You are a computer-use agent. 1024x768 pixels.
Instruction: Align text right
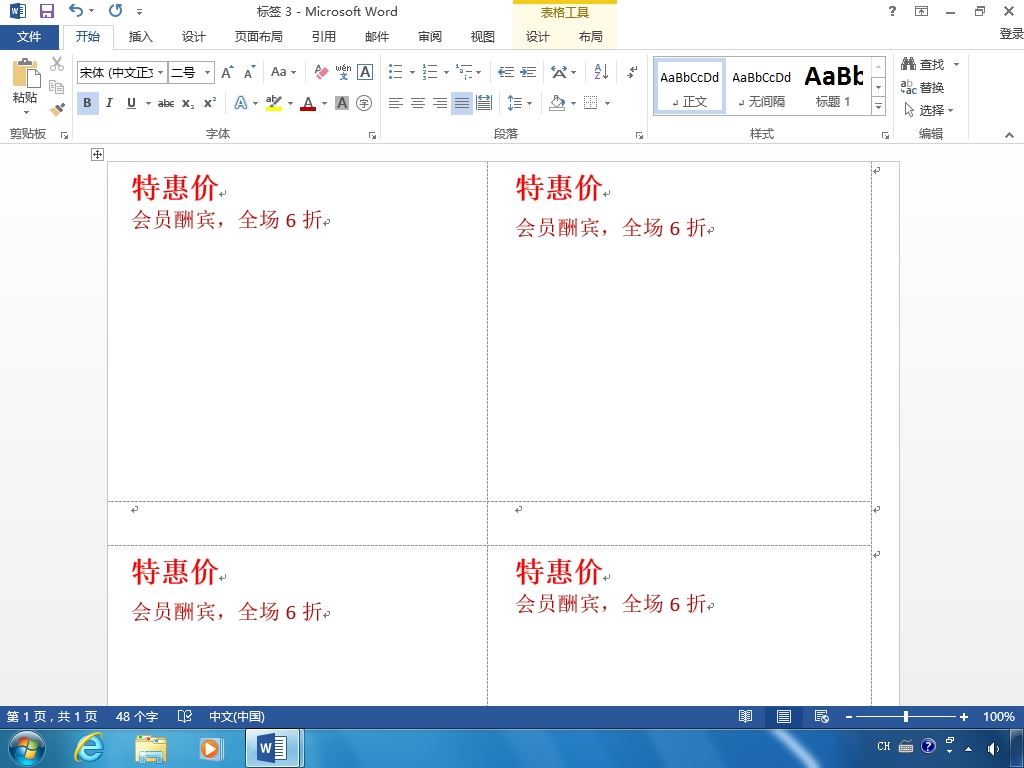[440, 103]
